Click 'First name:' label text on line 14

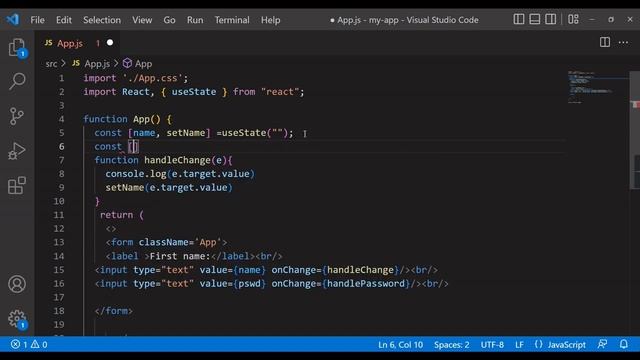[180, 256]
